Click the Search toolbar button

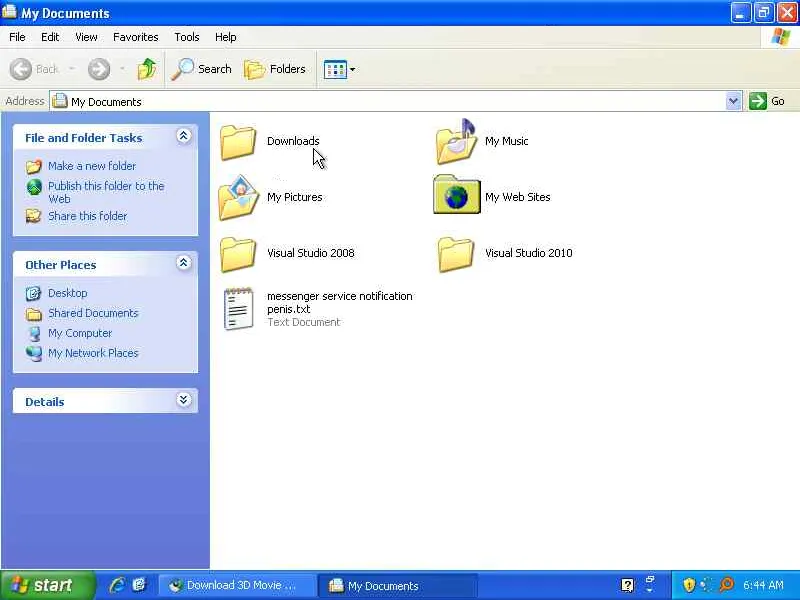pos(201,69)
